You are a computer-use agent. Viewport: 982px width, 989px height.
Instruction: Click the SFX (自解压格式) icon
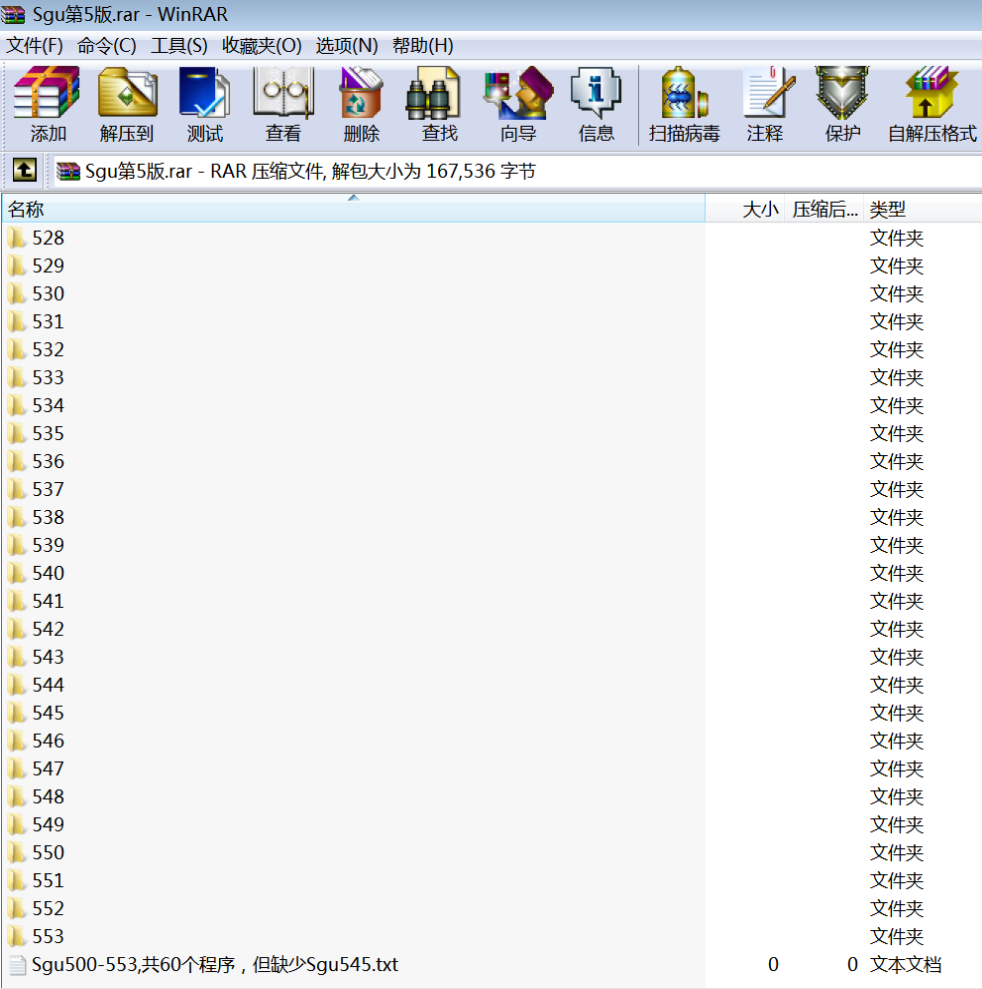tap(932, 105)
